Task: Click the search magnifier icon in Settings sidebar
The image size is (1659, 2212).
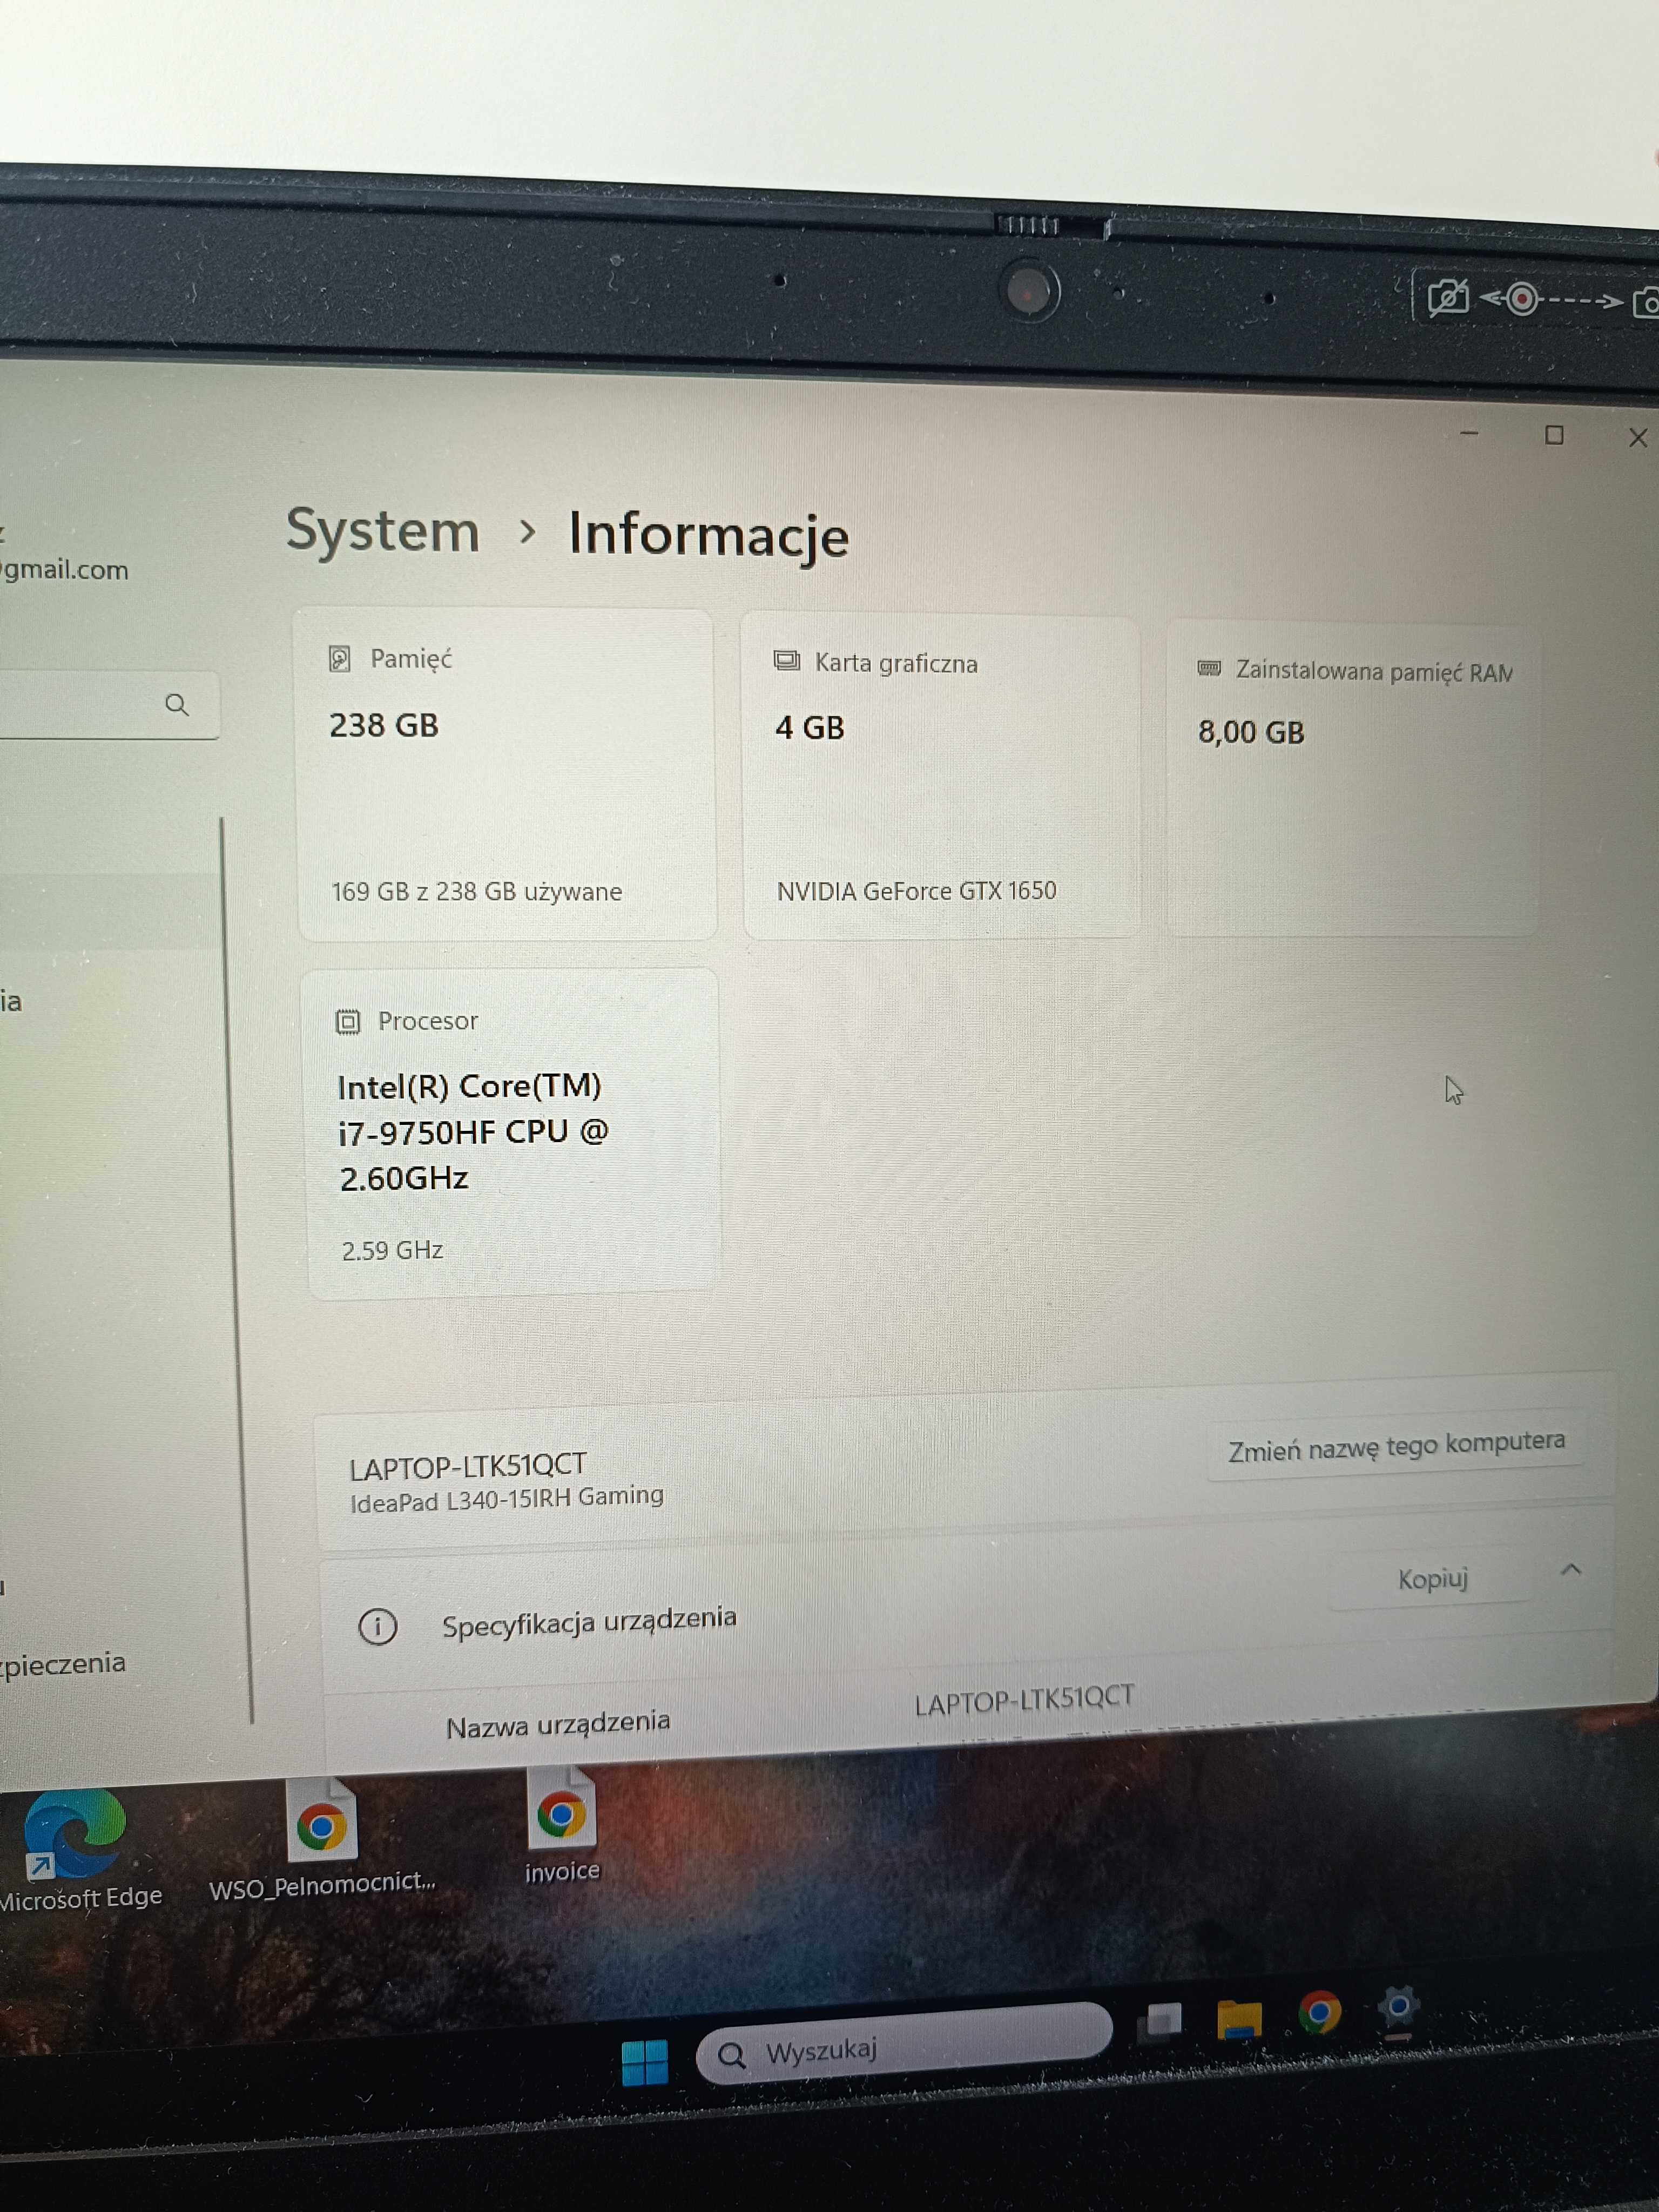Action: tap(177, 704)
